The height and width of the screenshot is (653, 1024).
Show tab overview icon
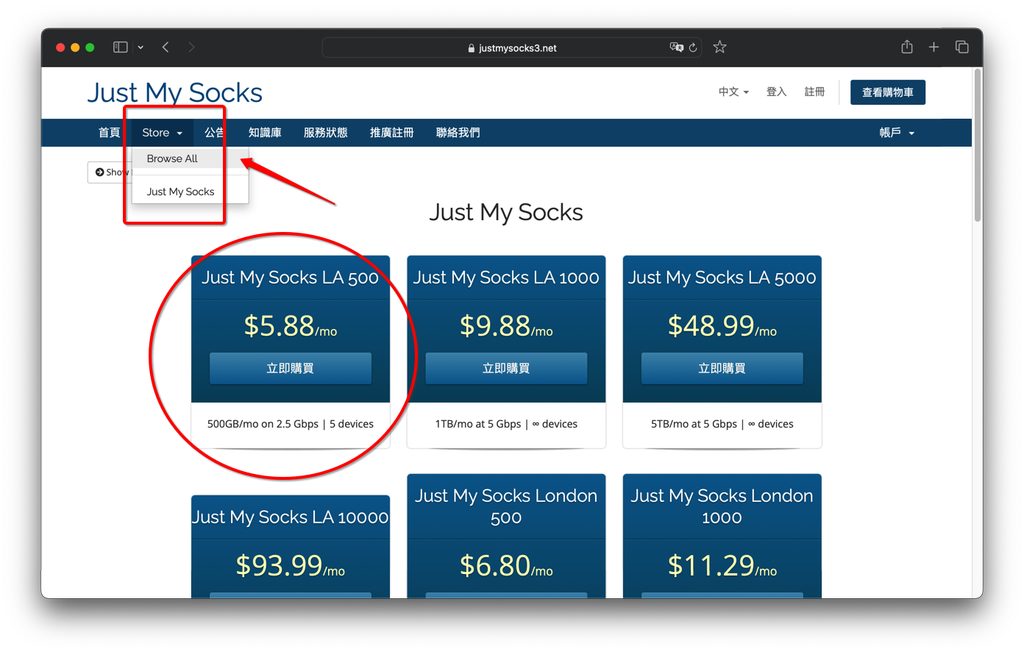click(962, 47)
